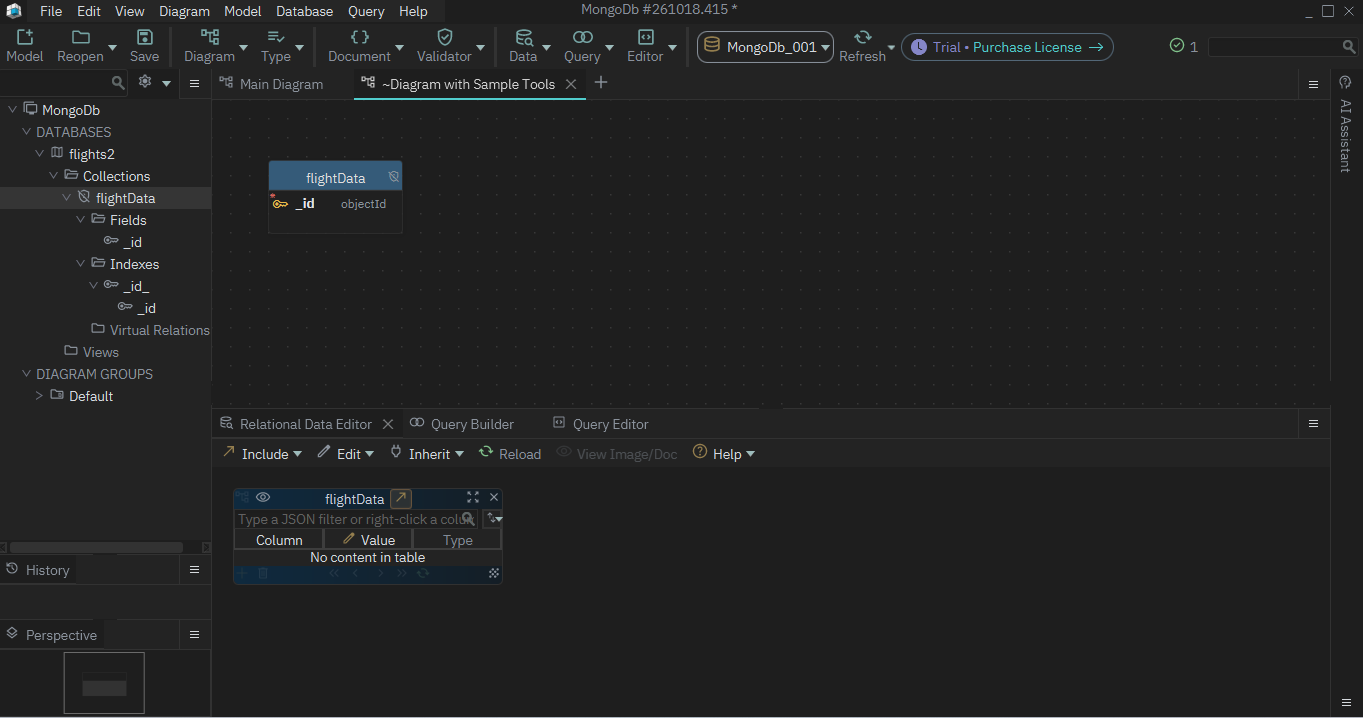The width and height of the screenshot is (1363, 718).
Task: Open the Edit button in data editor
Action: click(x=345, y=453)
